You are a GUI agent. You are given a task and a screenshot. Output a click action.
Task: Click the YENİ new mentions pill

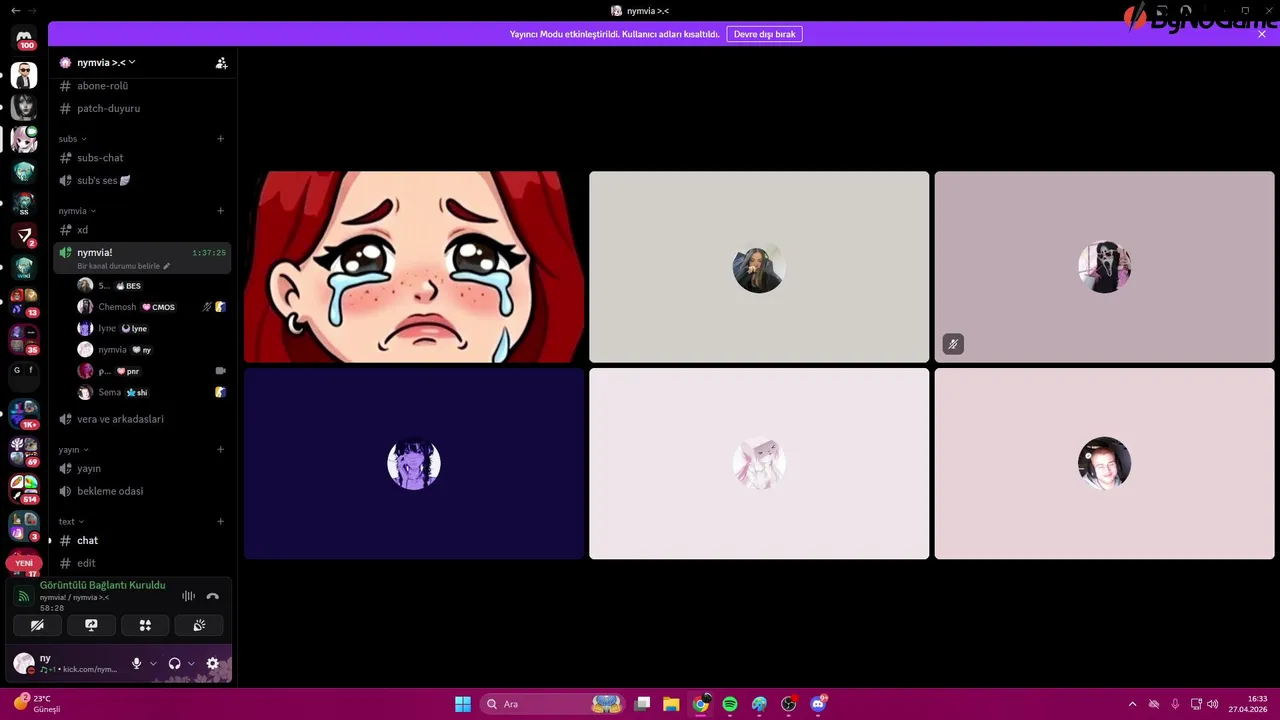pyautogui.click(x=24, y=563)
